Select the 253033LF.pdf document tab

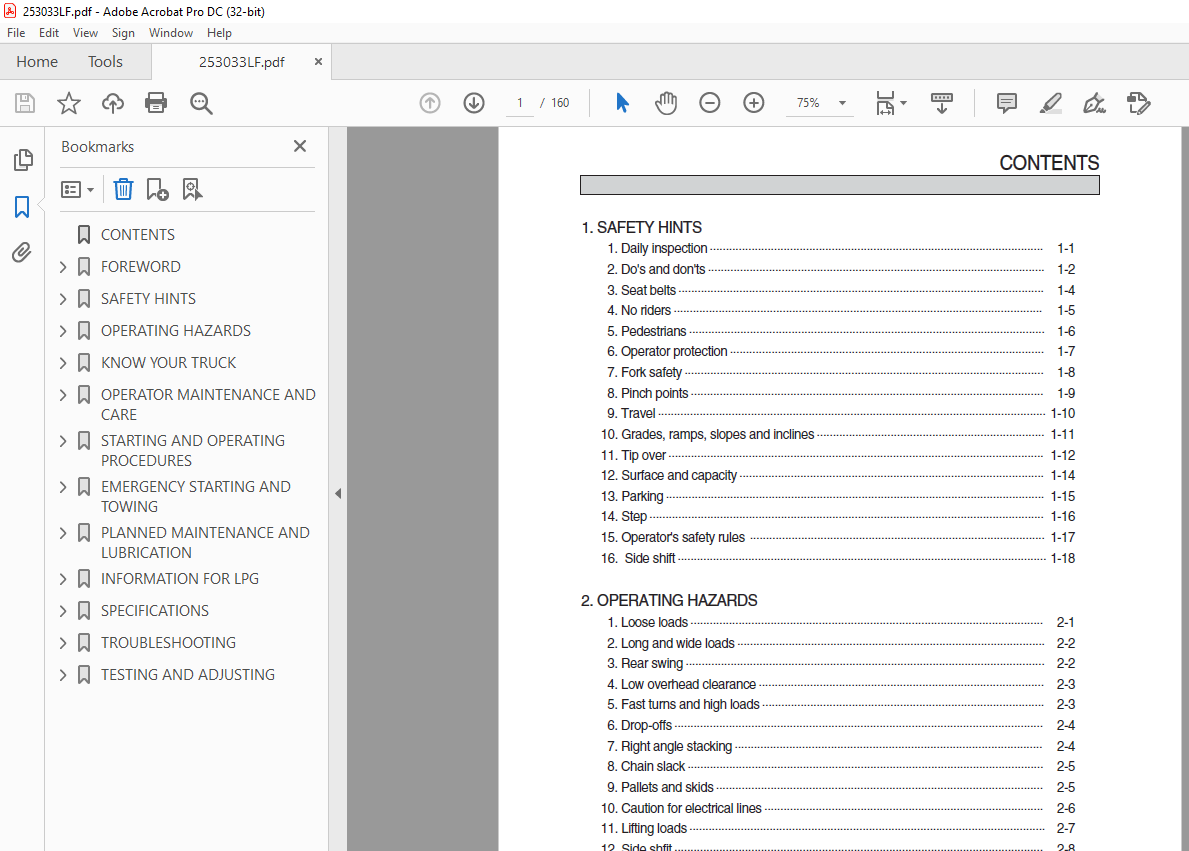[241, 62]
